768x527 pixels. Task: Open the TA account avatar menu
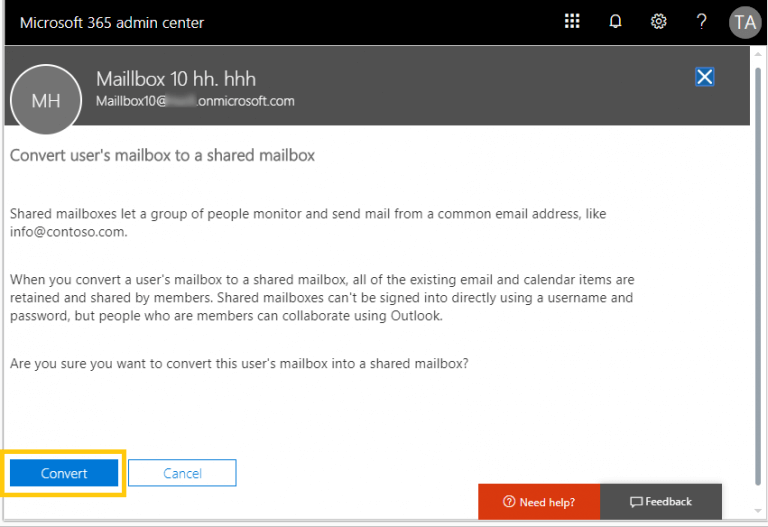pos(745,23)
